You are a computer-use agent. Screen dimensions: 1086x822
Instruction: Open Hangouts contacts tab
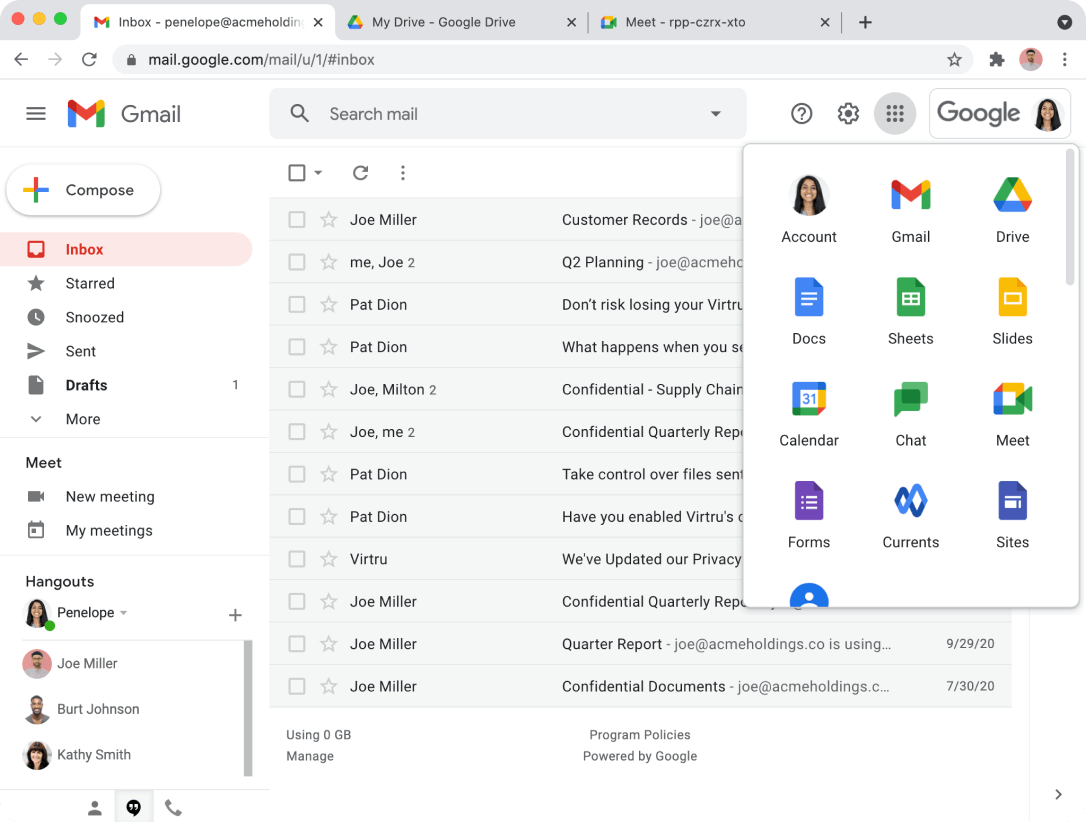95,807
